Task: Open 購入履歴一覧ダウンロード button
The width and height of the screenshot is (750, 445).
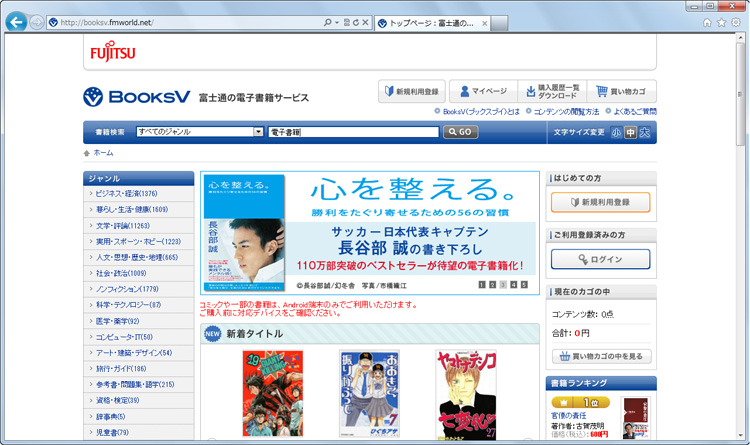Action: (x=552, y=91)
